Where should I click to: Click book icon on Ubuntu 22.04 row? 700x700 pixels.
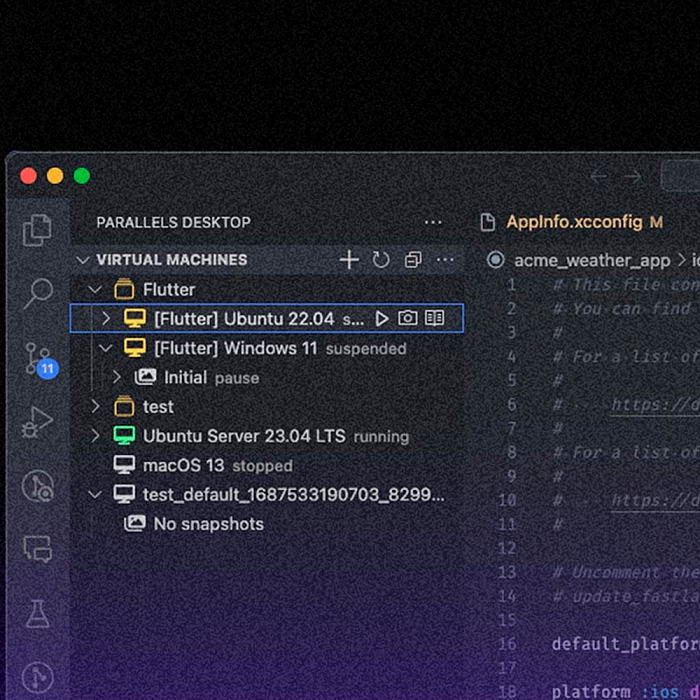tap(434, 318)
